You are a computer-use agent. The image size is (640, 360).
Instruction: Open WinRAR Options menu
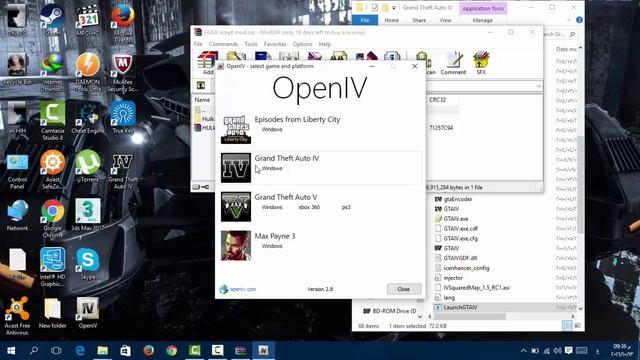click(x=302, y=44)
